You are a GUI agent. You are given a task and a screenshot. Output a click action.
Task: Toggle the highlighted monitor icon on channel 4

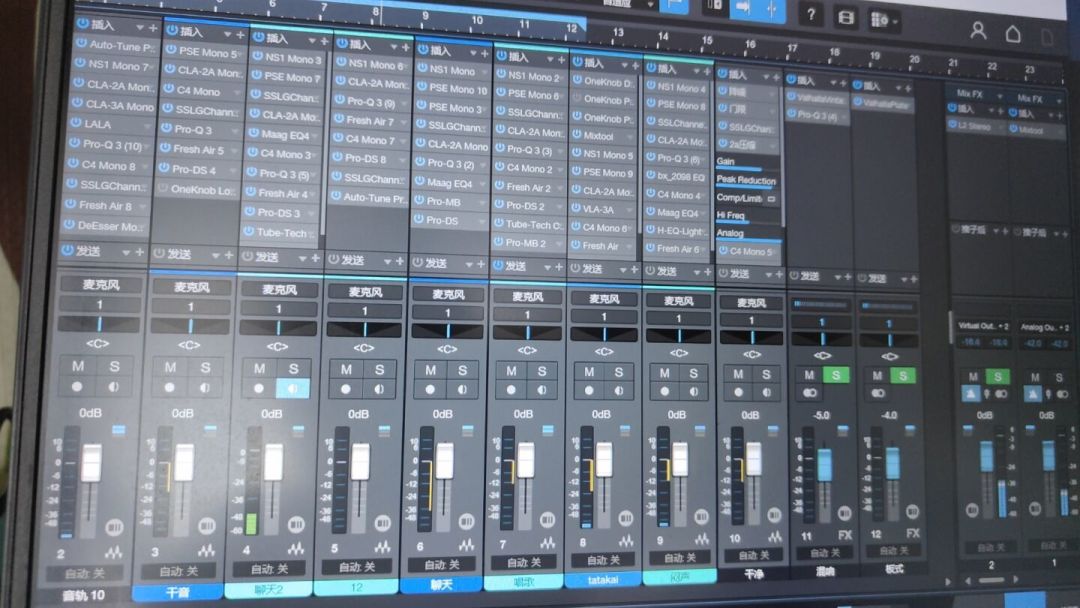293,388
